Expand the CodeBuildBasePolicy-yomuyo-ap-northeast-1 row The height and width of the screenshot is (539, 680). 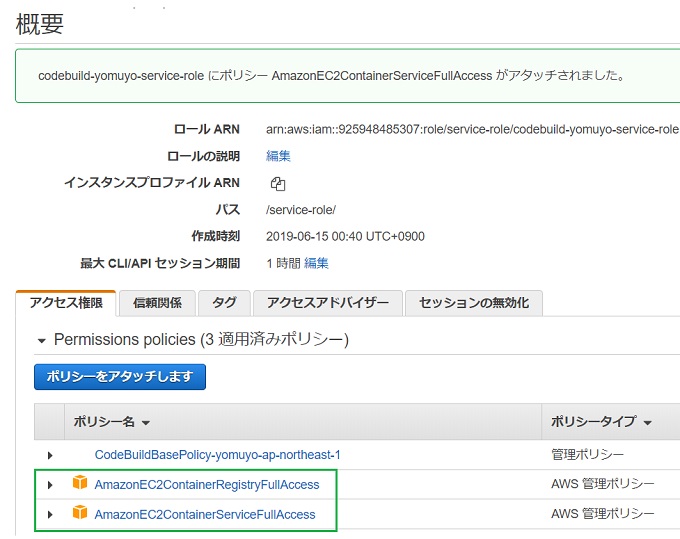[x=50, y=455]
